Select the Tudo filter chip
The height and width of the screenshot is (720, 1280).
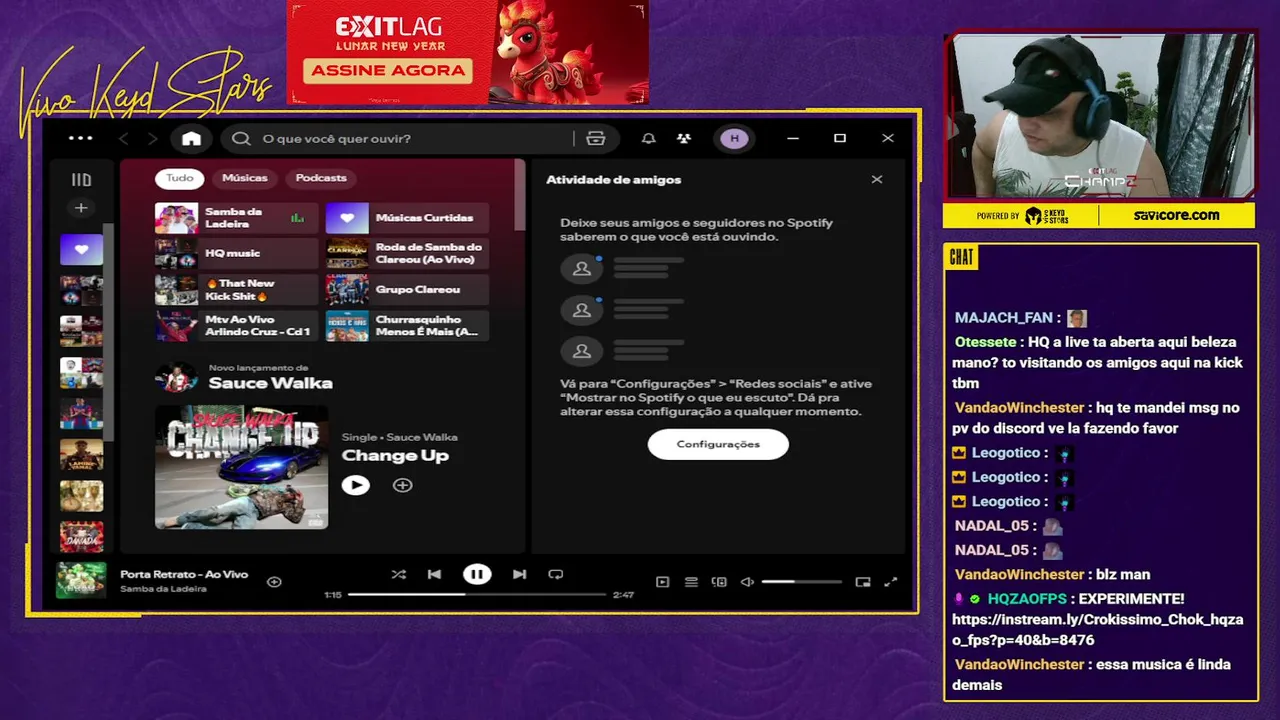(x=180, y=178)
